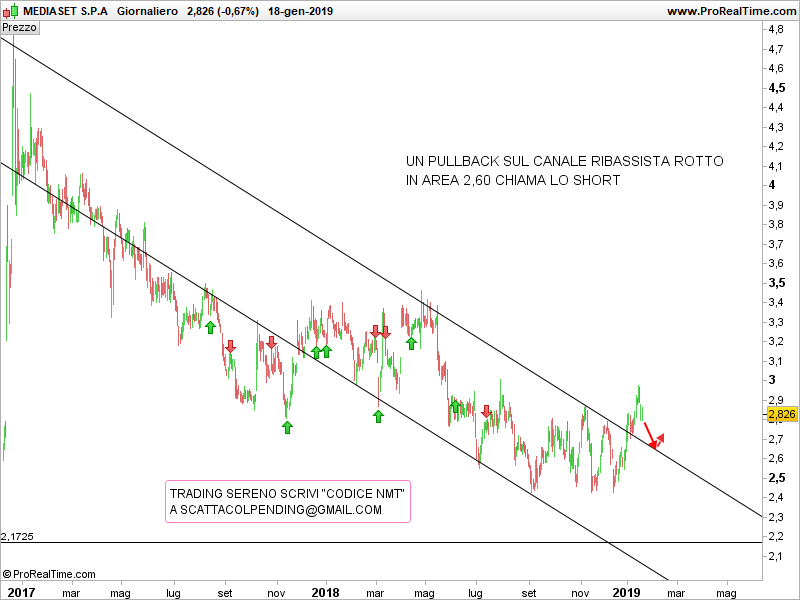Click the 3,3 value on price axis
The width and height of the screenshot is (800, 600).
776,322
